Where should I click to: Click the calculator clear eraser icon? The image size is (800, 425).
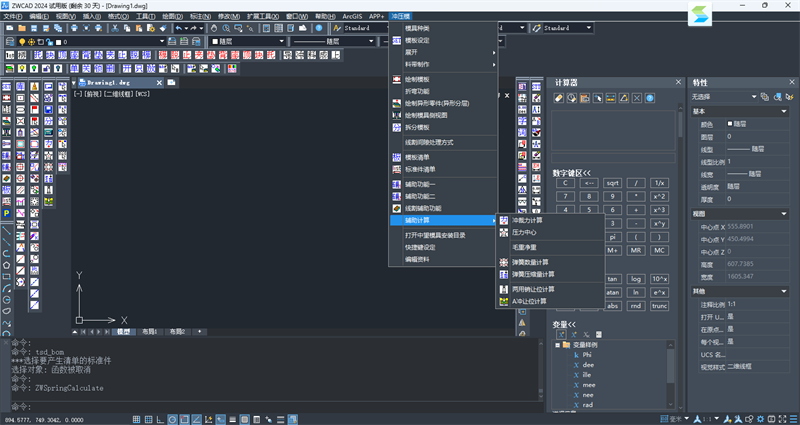point(560,97)
